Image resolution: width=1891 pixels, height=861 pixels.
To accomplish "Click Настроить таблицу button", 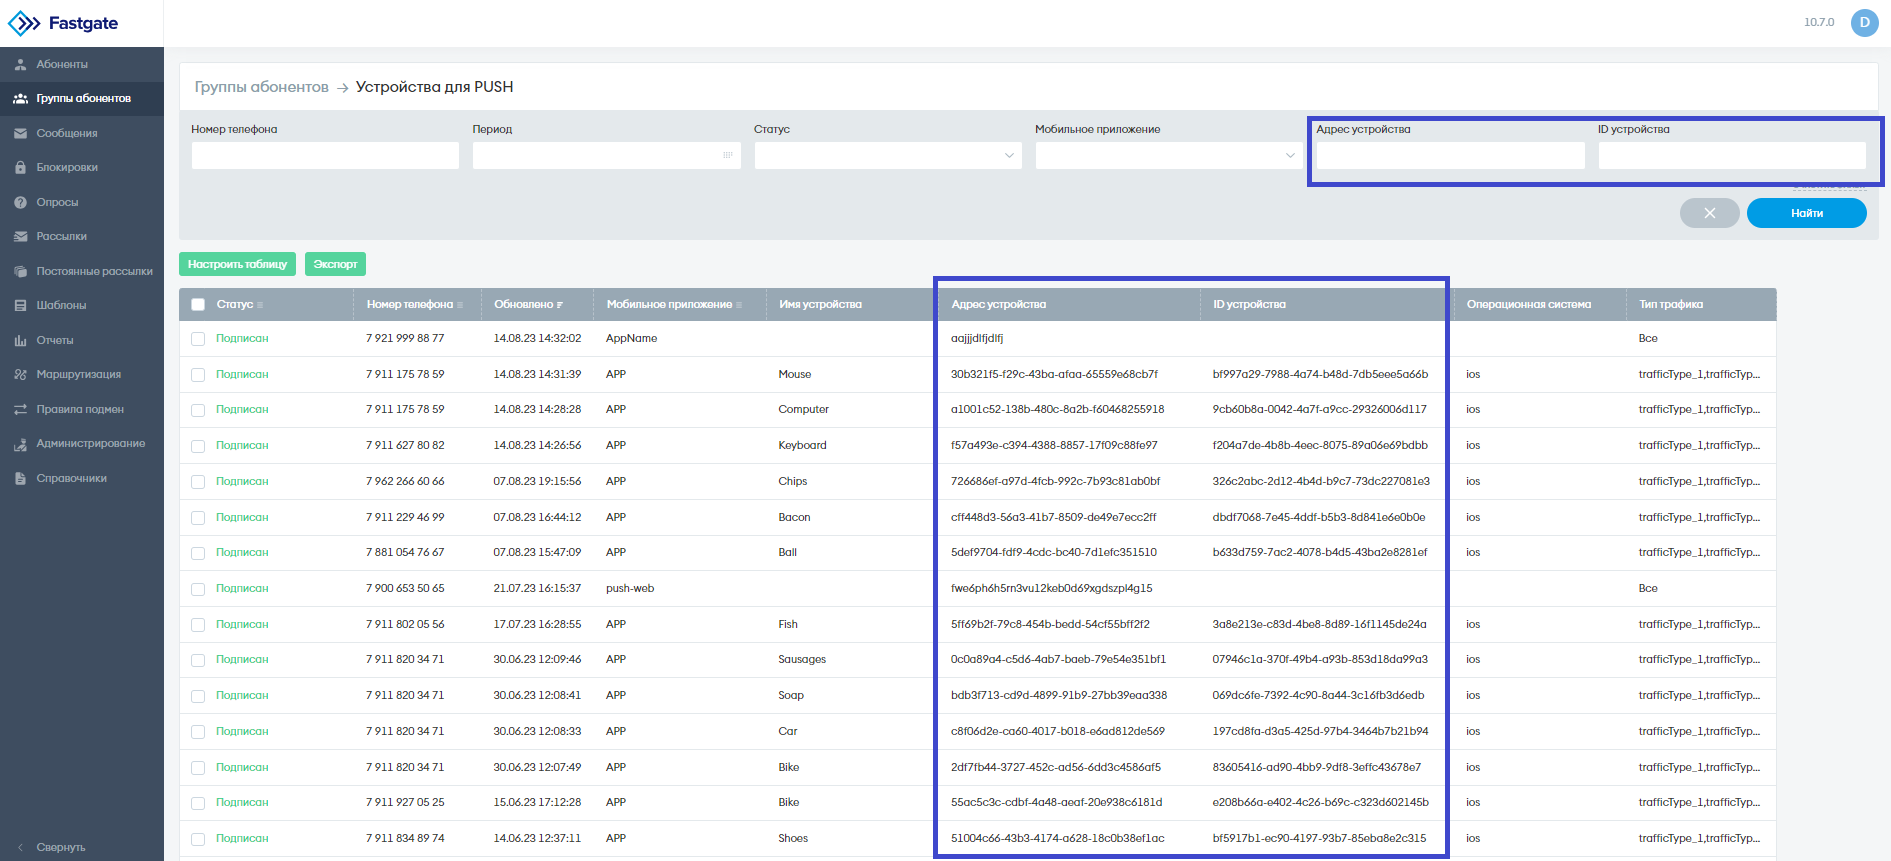I will [237, 264].
